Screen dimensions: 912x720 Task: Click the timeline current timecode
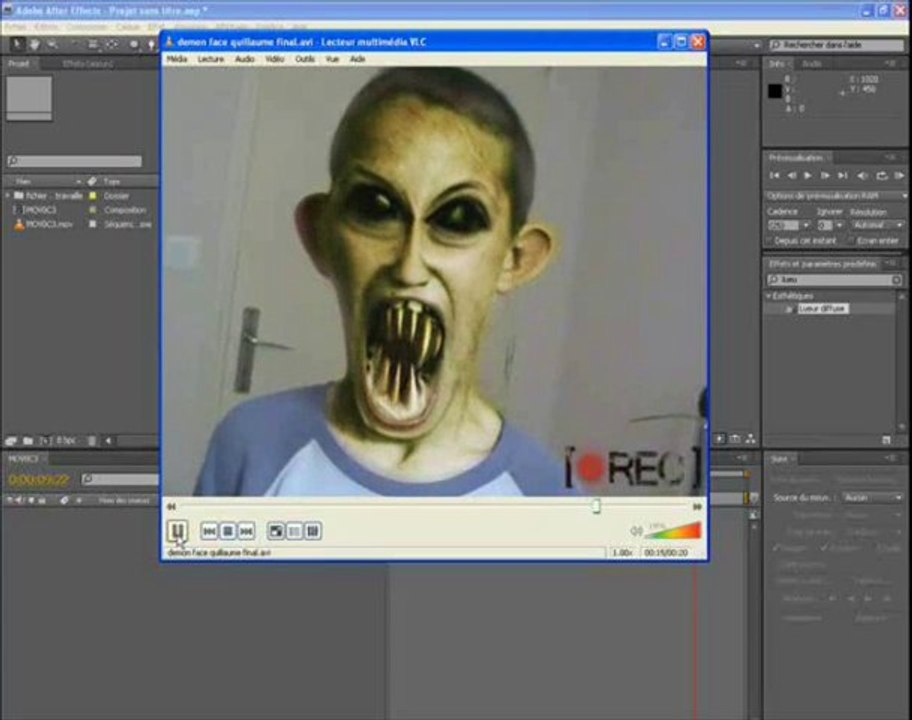point(38,479)
